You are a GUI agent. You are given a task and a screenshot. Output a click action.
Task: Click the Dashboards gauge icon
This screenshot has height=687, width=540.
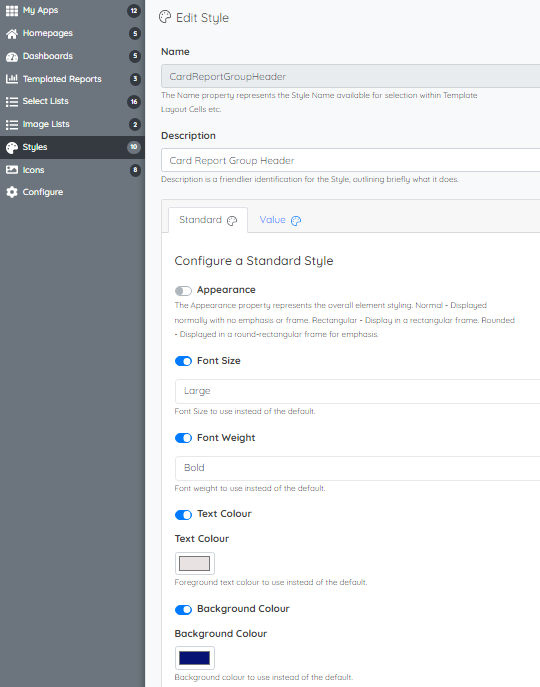(x=12, y=57)
